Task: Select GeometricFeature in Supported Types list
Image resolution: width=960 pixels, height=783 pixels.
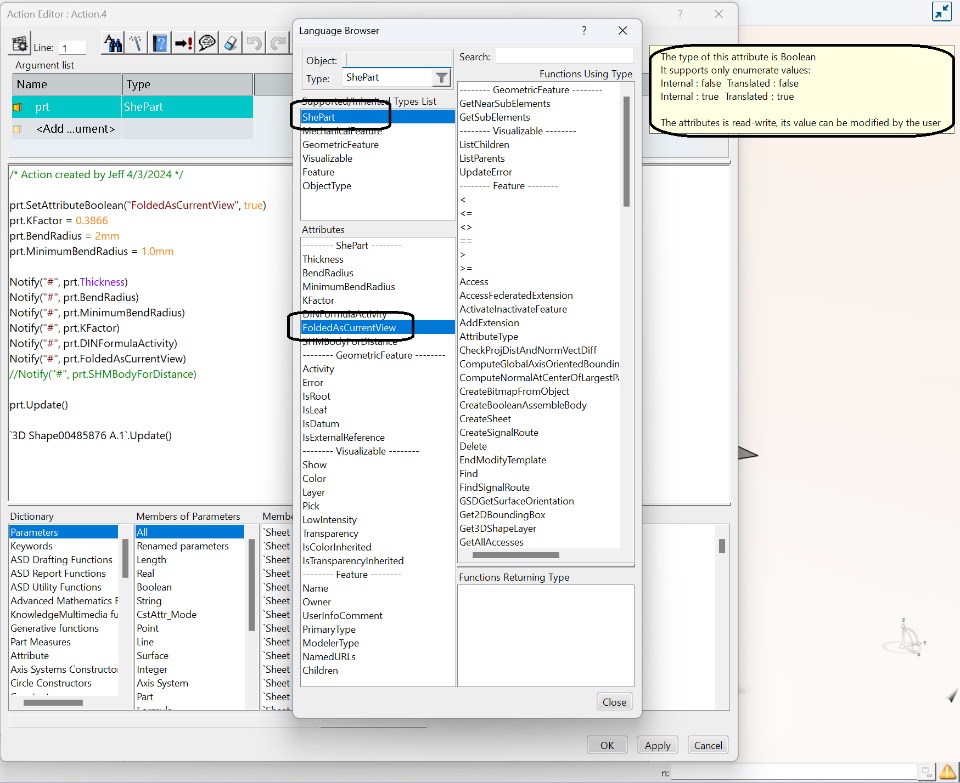Action: coord(340,144)
